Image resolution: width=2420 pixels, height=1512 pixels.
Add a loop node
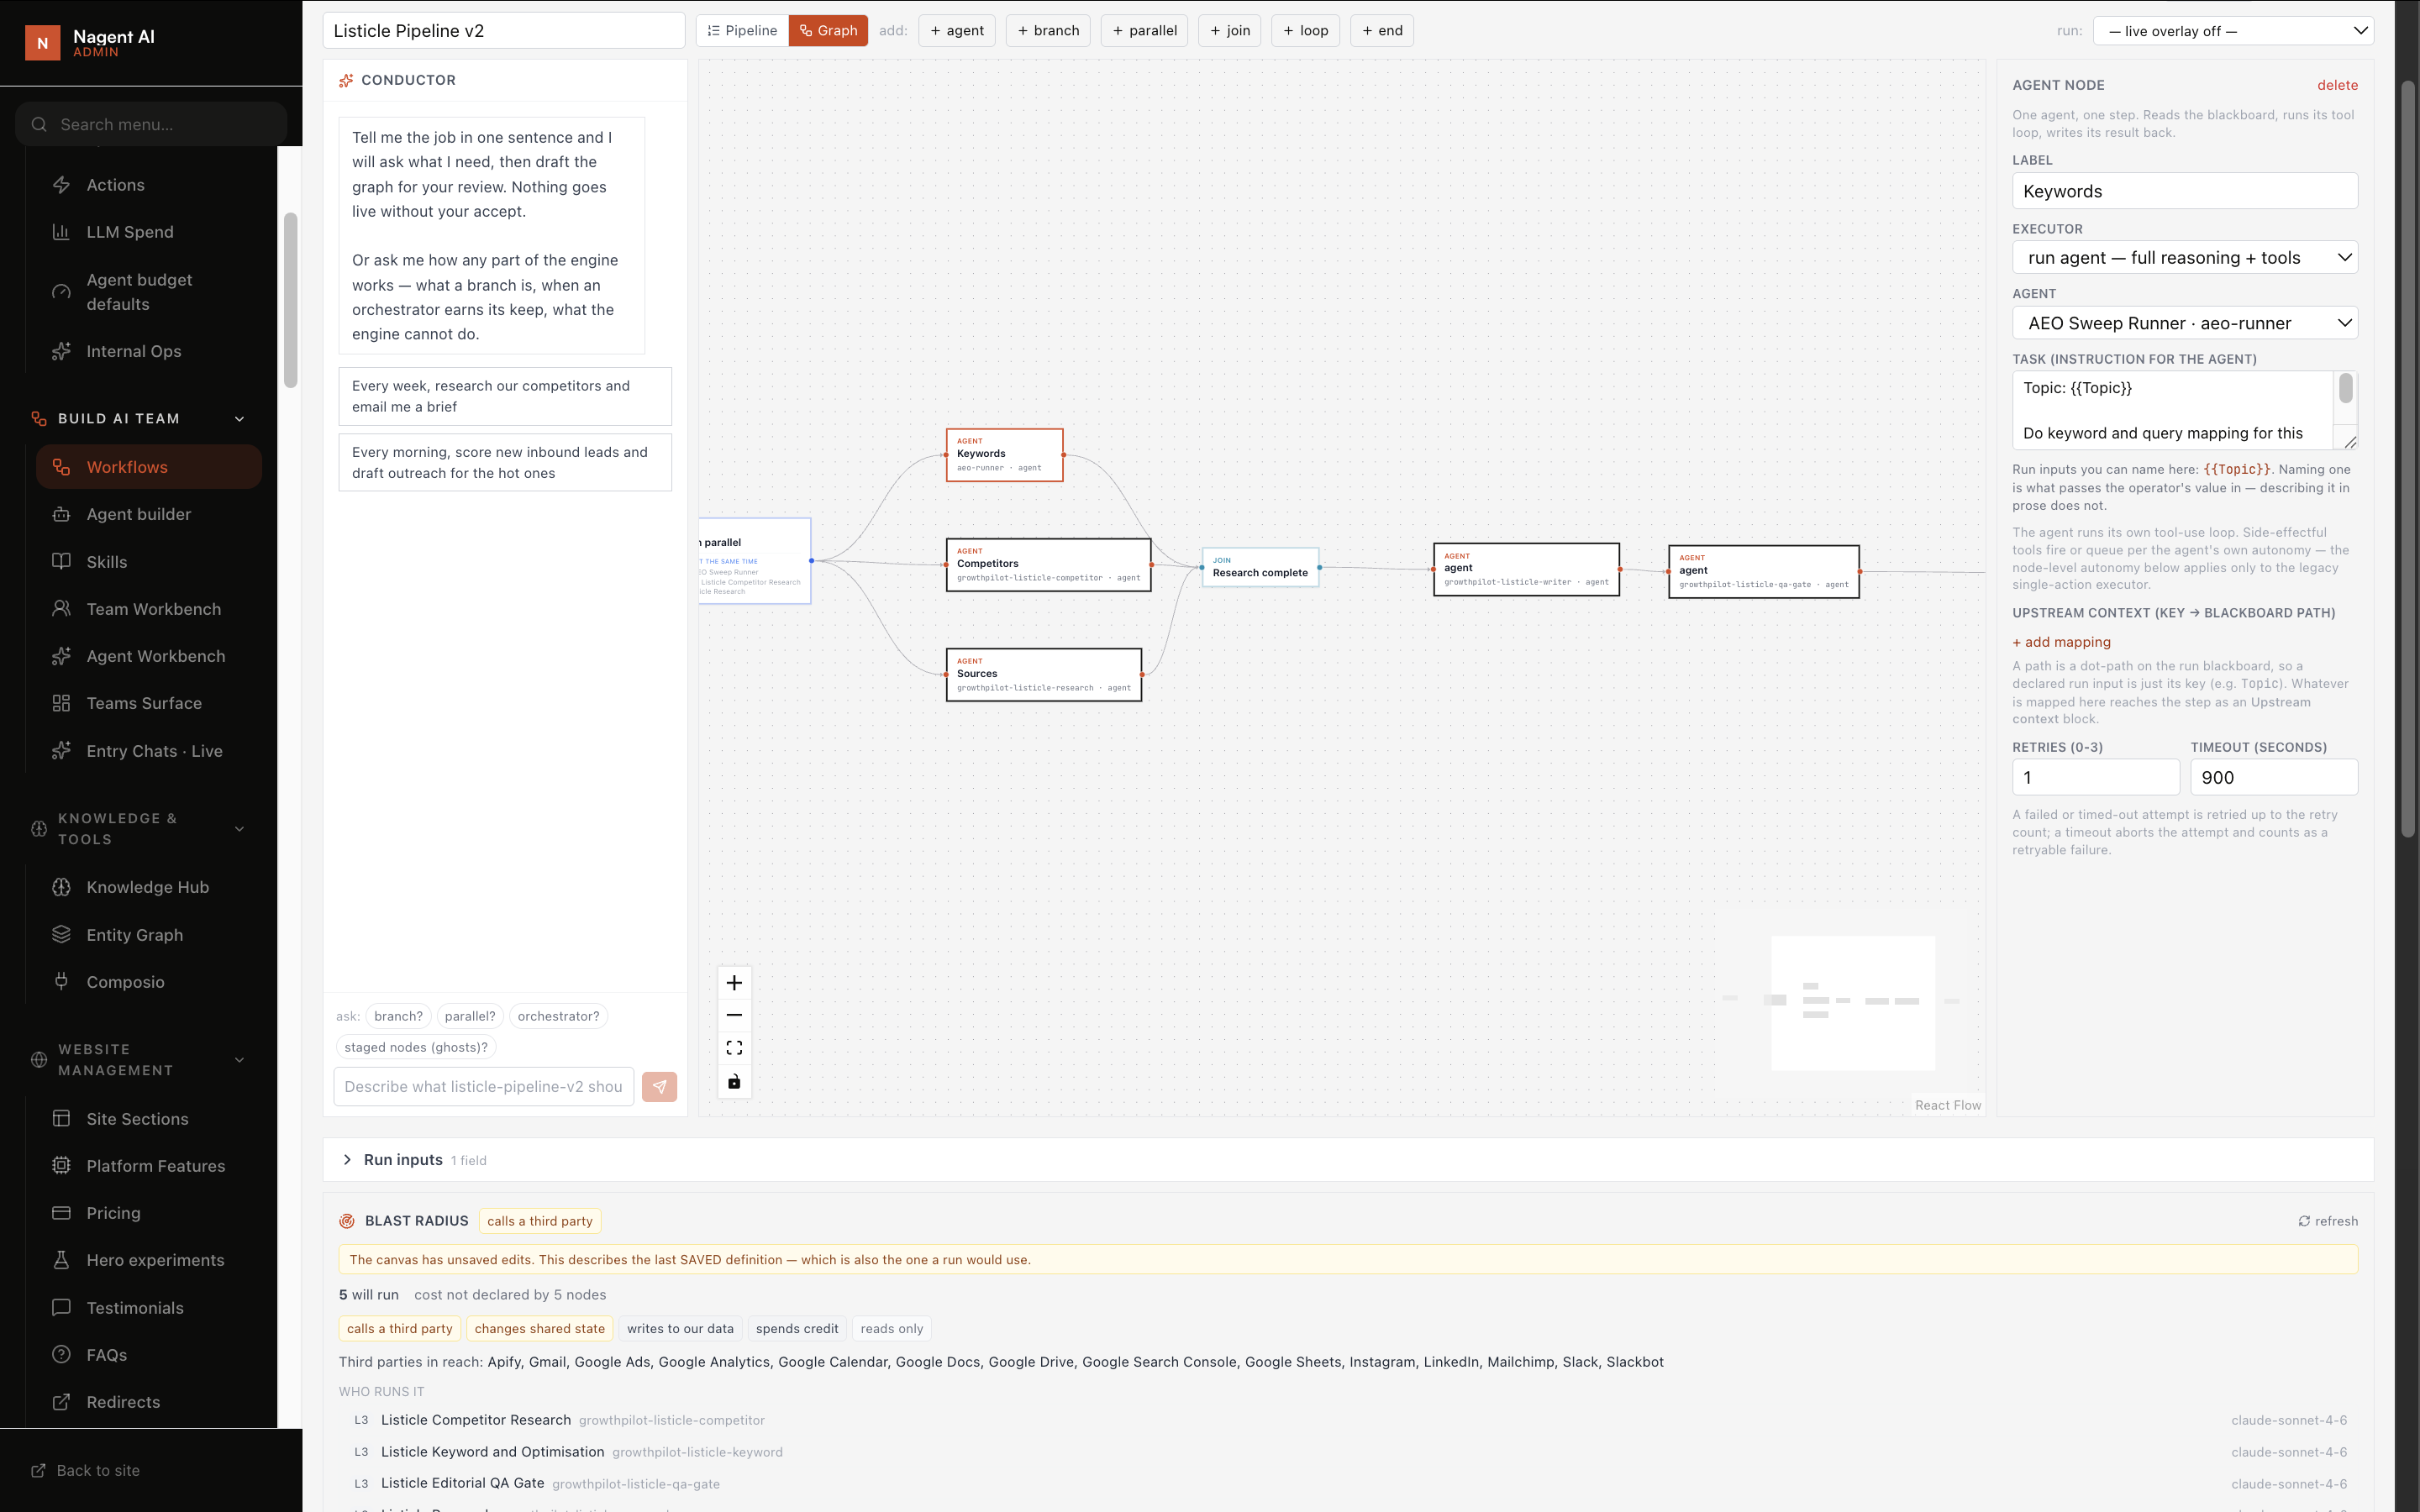coord(1305,31)
